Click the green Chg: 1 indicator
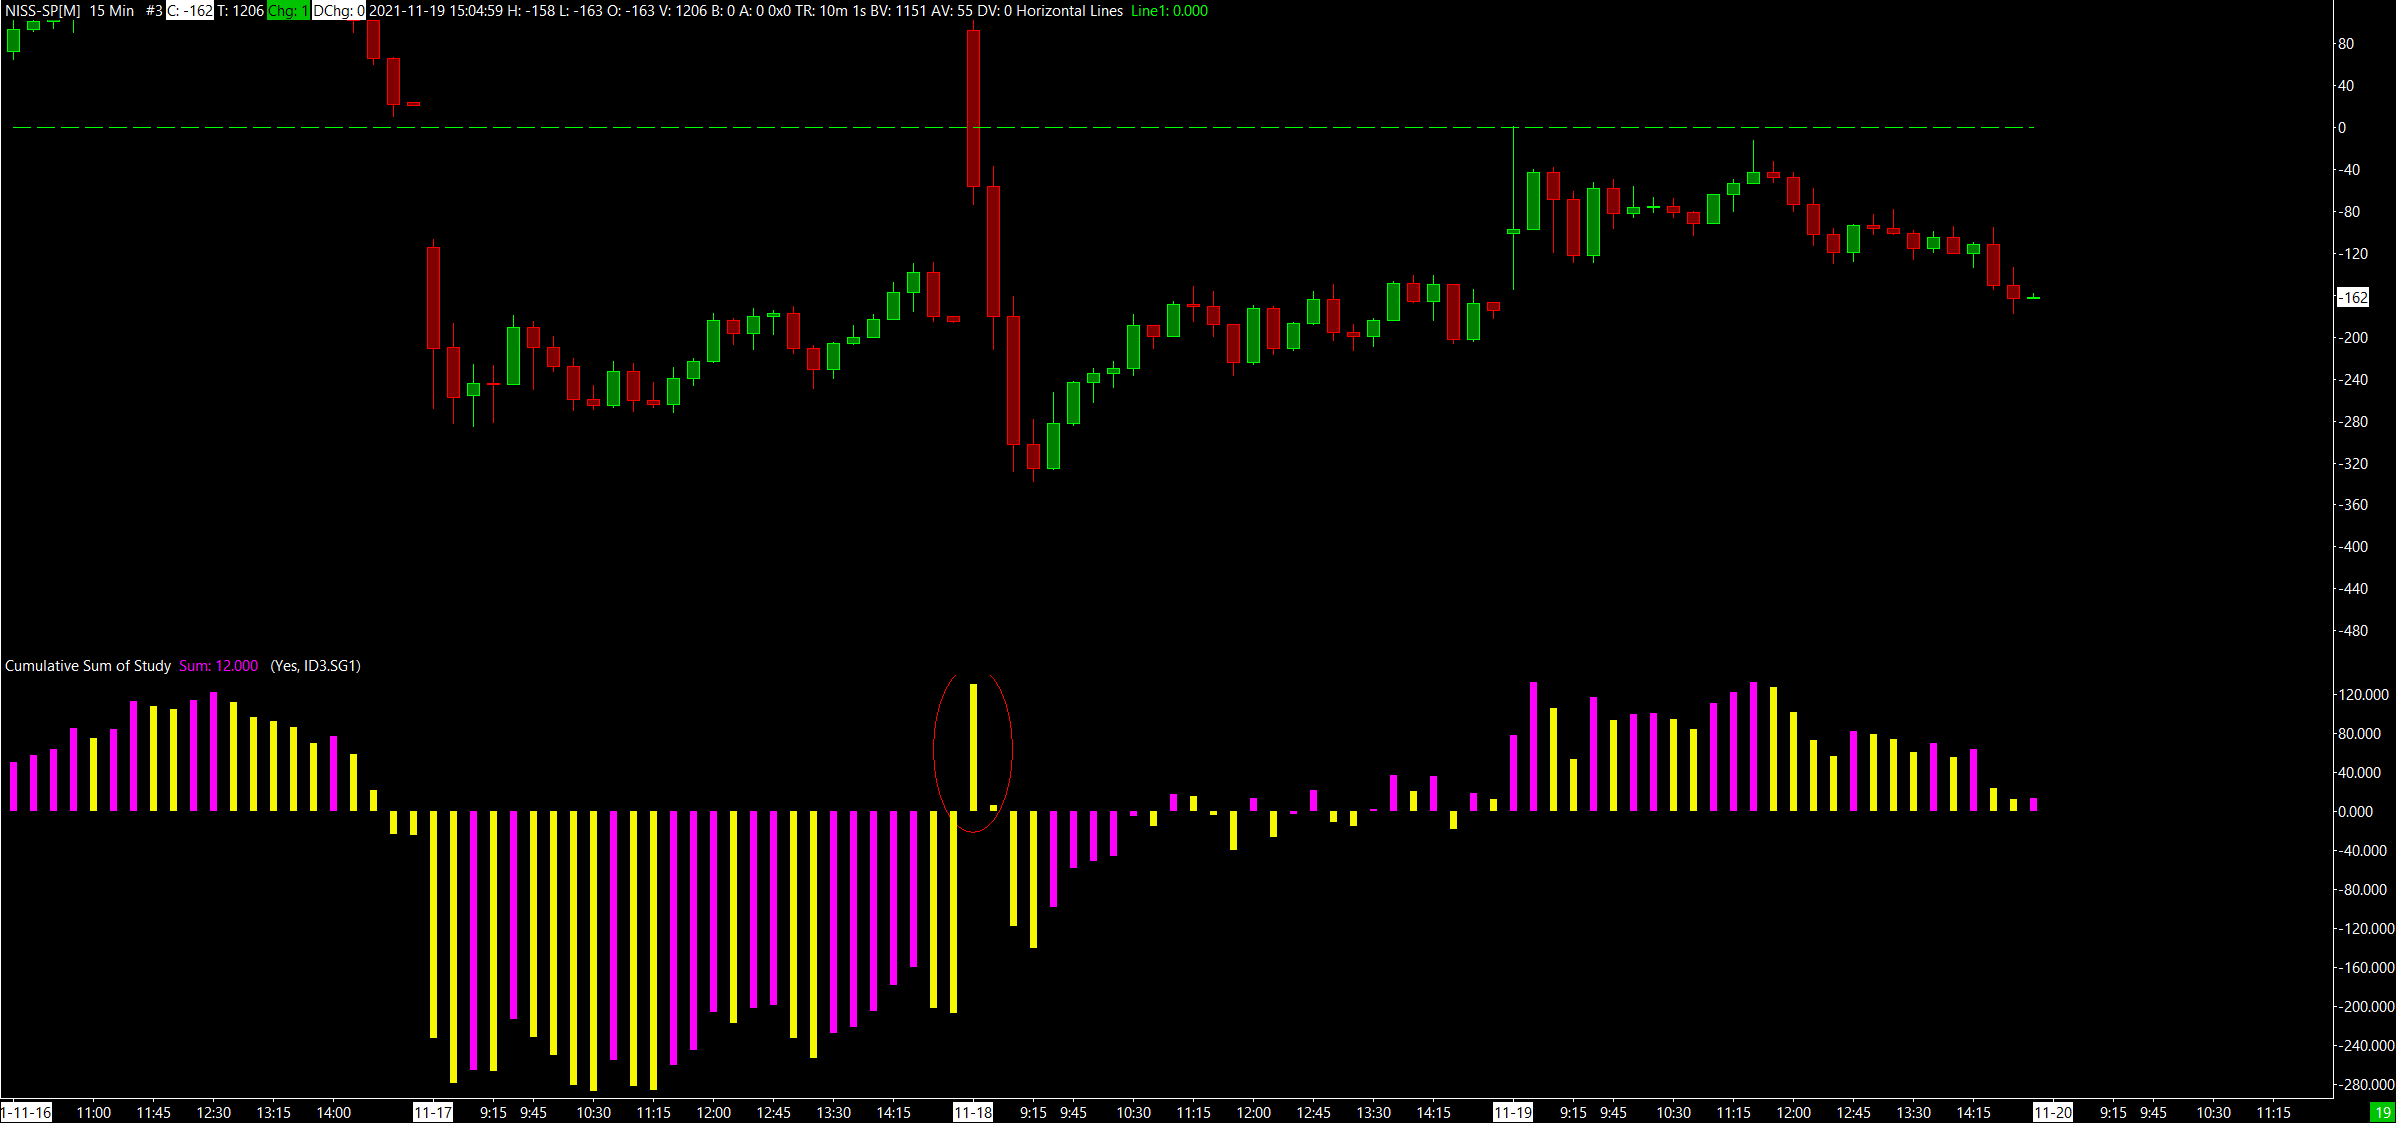The height and width of the screenshot is (1123, 2396). (x=288, y=11)
